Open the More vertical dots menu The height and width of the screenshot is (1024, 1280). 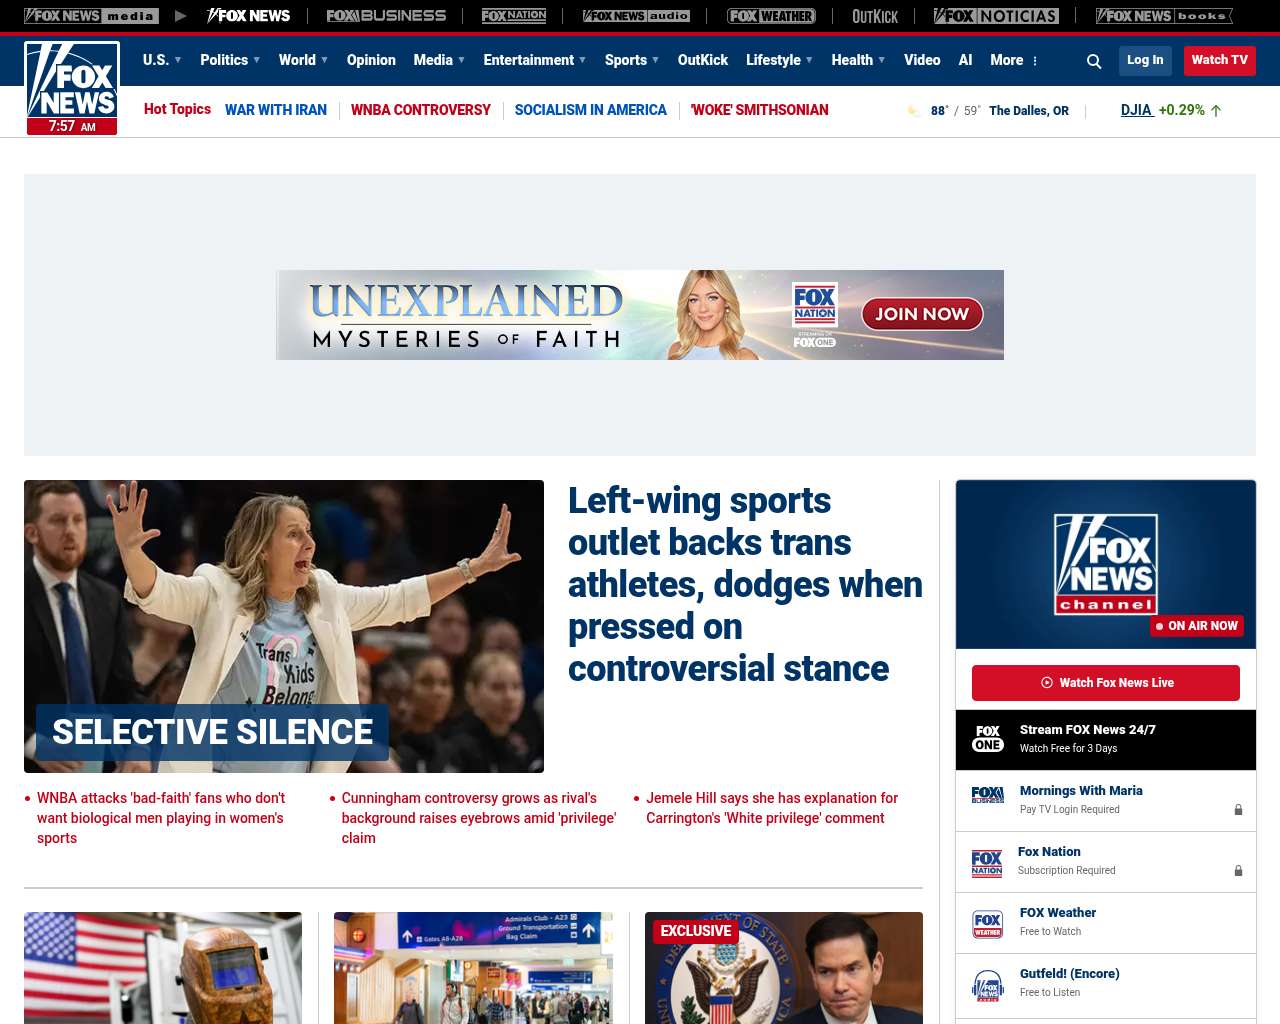(x=1035, y=61)
